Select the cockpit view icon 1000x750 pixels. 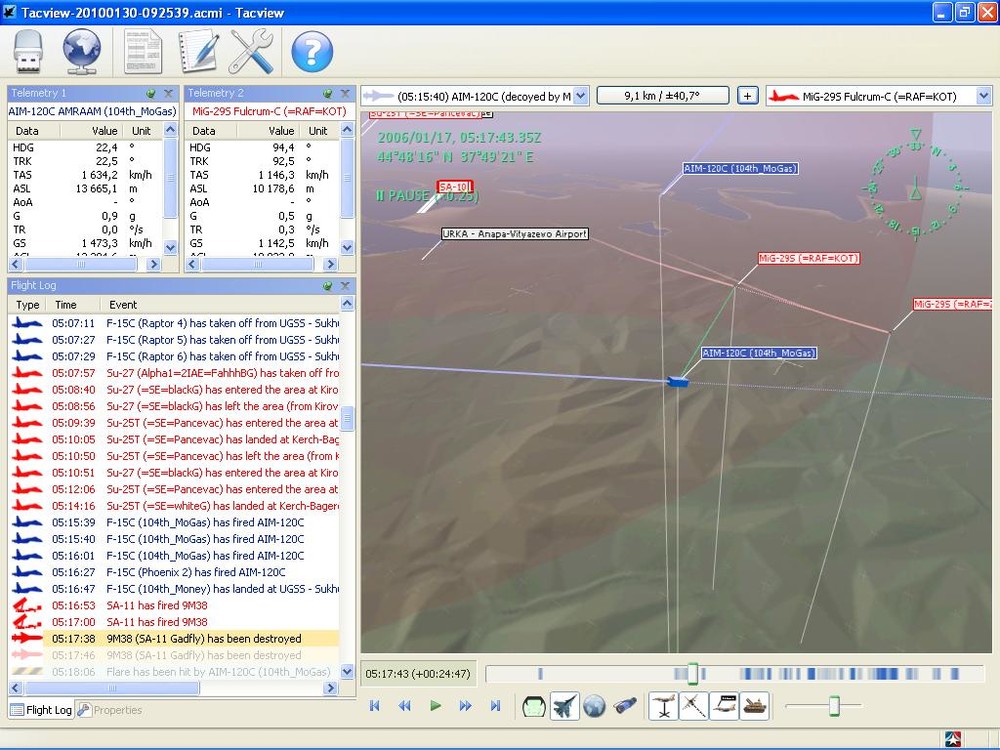click(x=534, y=706)
